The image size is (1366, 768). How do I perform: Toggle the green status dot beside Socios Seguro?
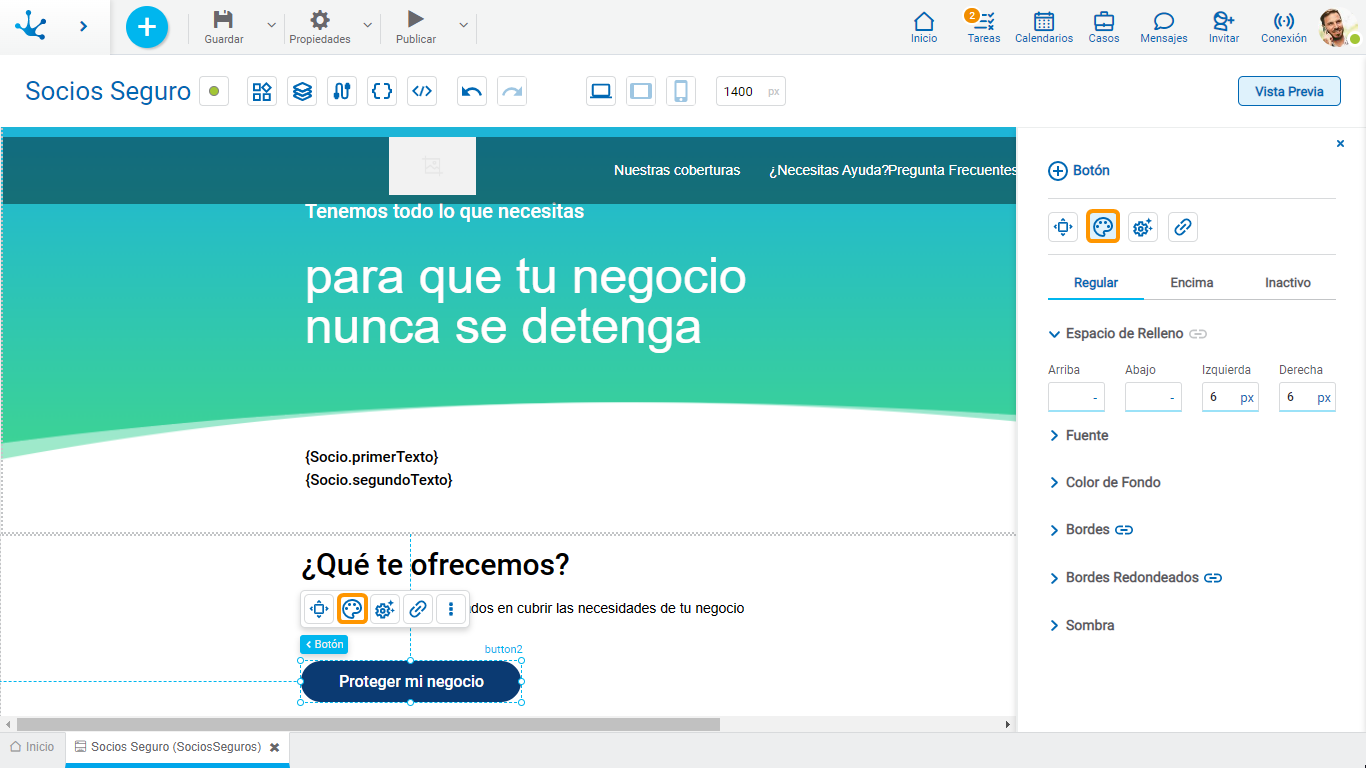[x=214, y=91]
